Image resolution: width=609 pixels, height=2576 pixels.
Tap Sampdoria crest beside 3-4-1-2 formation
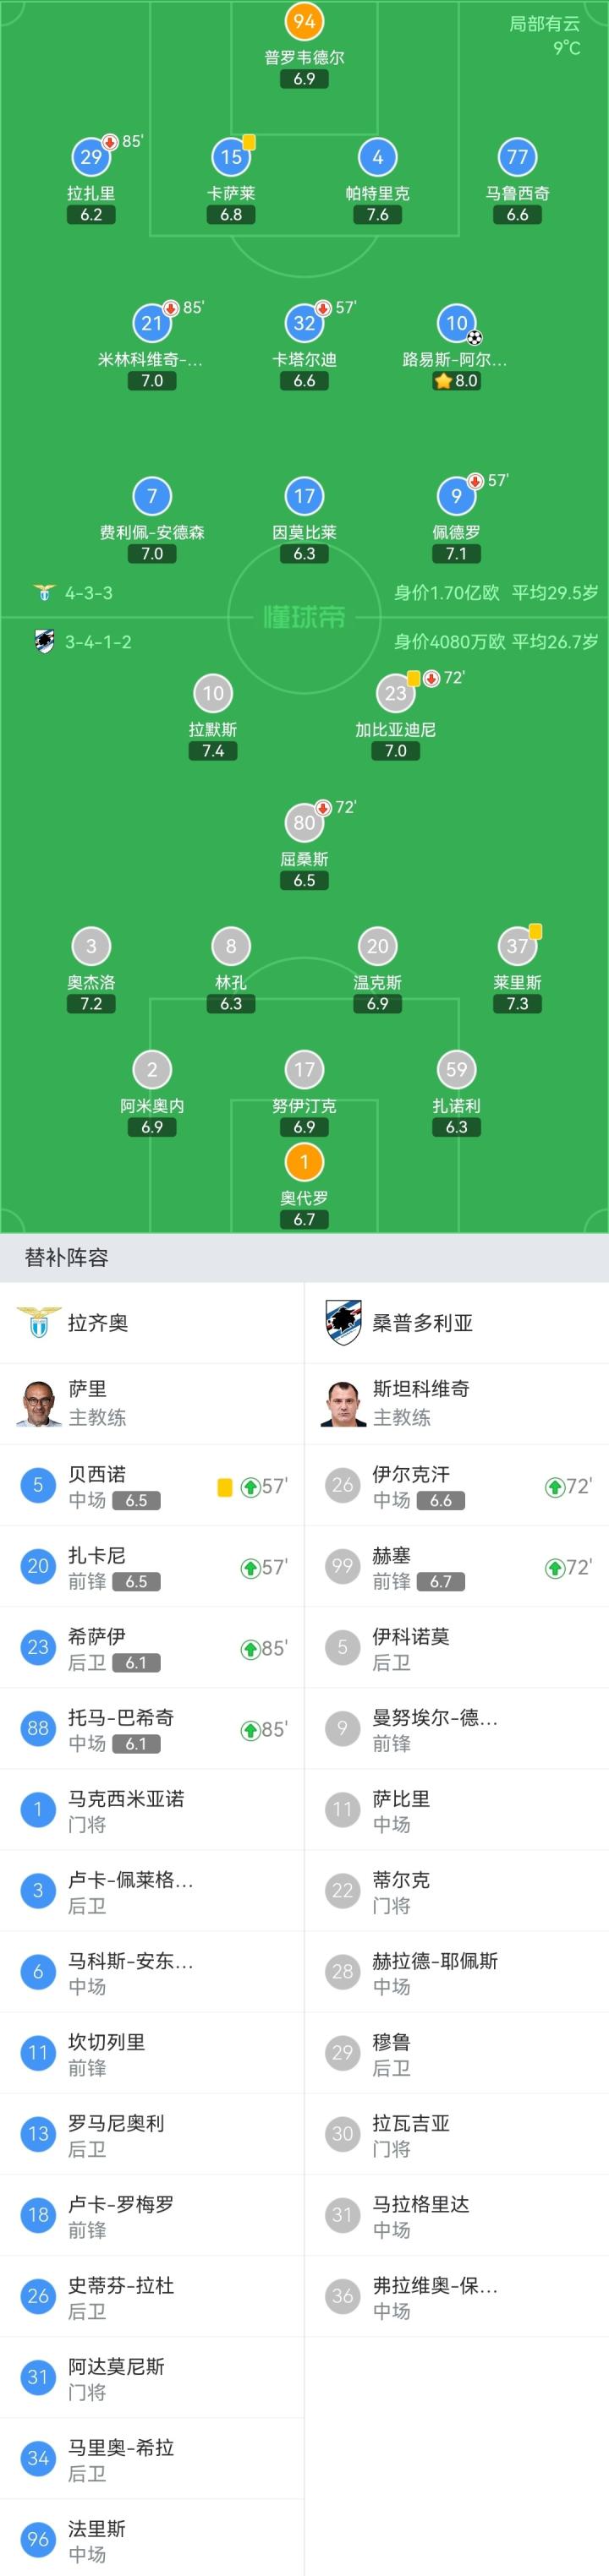click(44, 642)
